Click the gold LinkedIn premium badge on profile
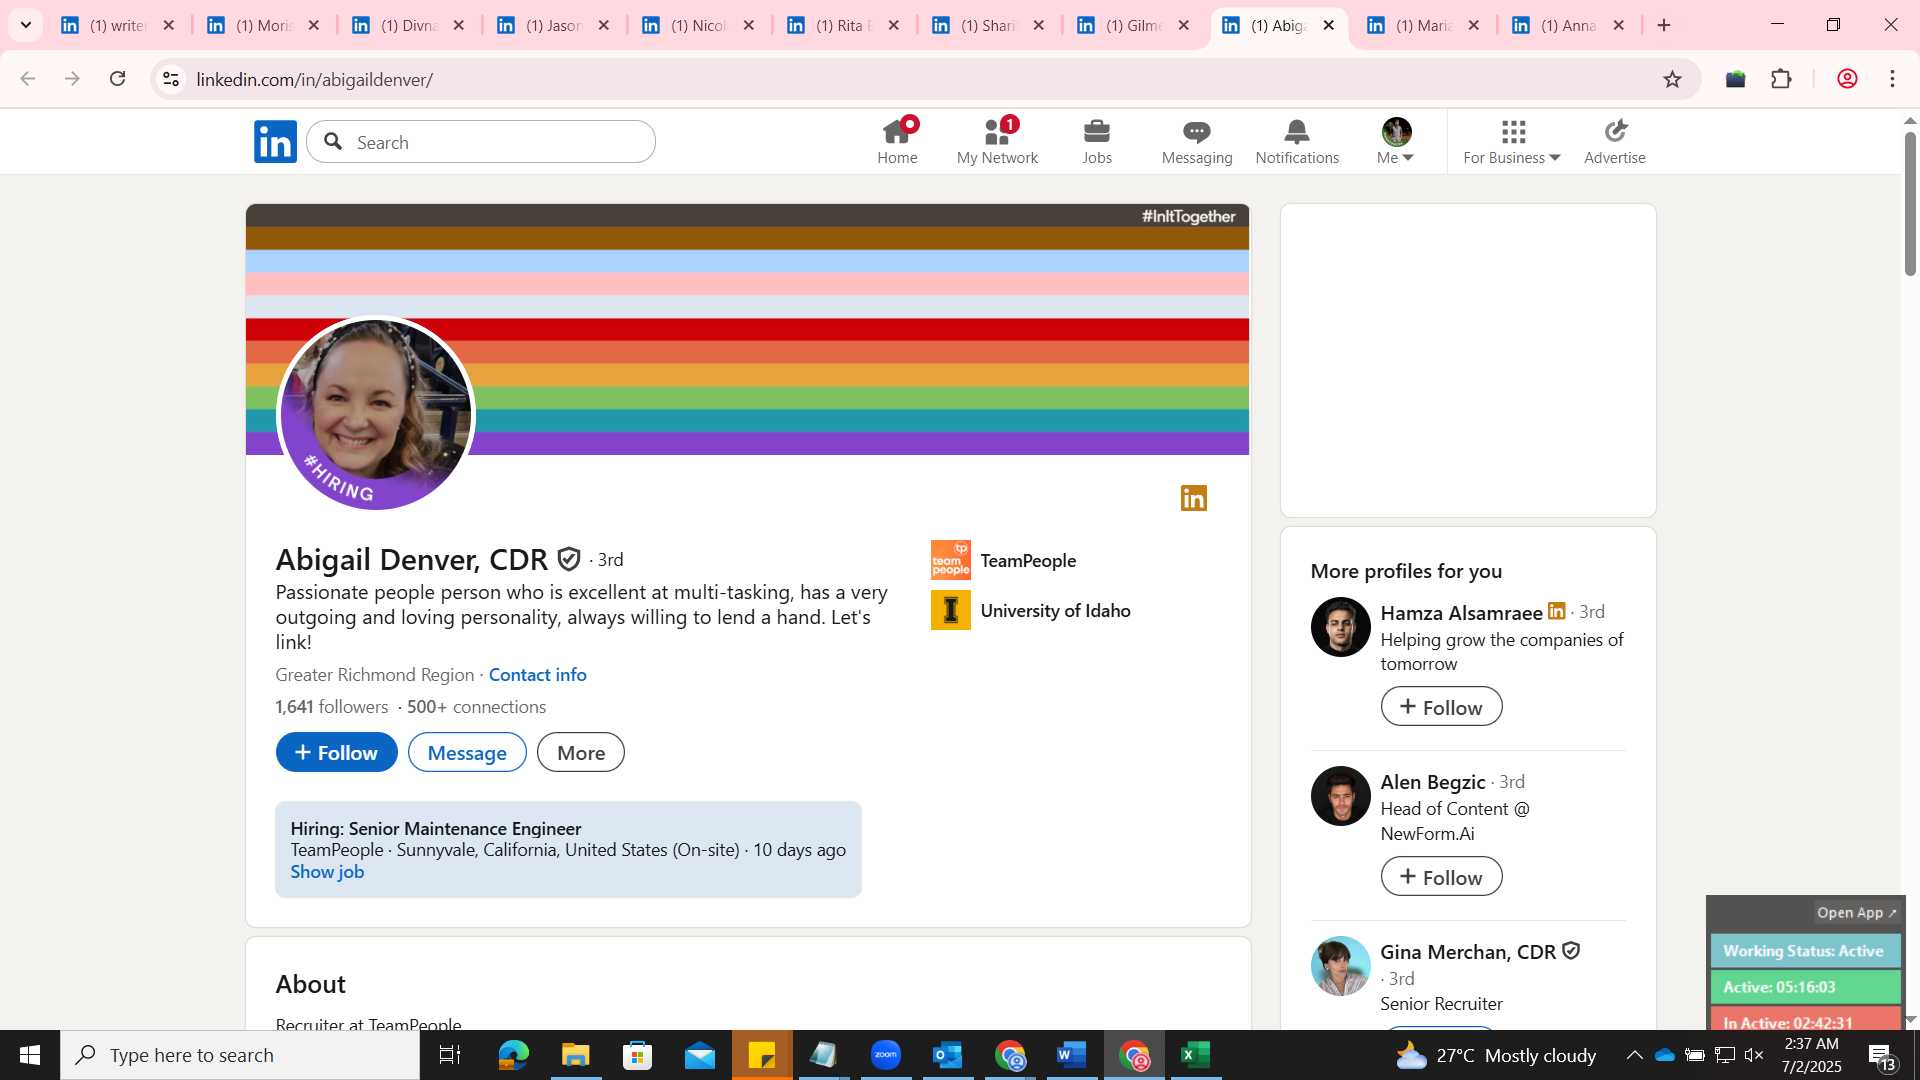 coord(1194,498)
